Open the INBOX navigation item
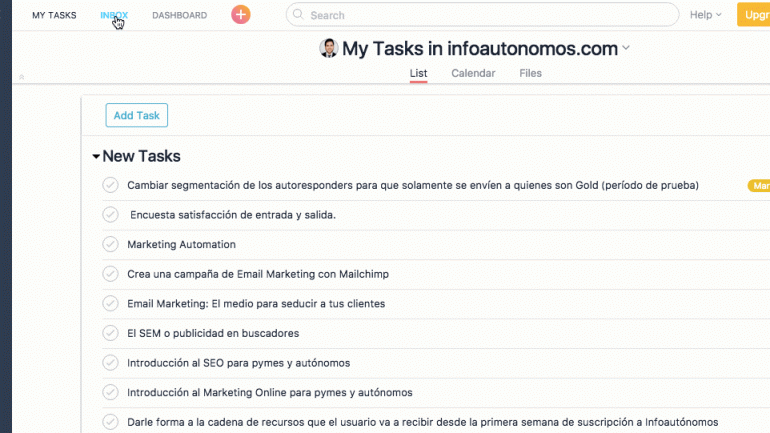The height and width of the screenshot is (433, 770). click(x=114, y=15)
